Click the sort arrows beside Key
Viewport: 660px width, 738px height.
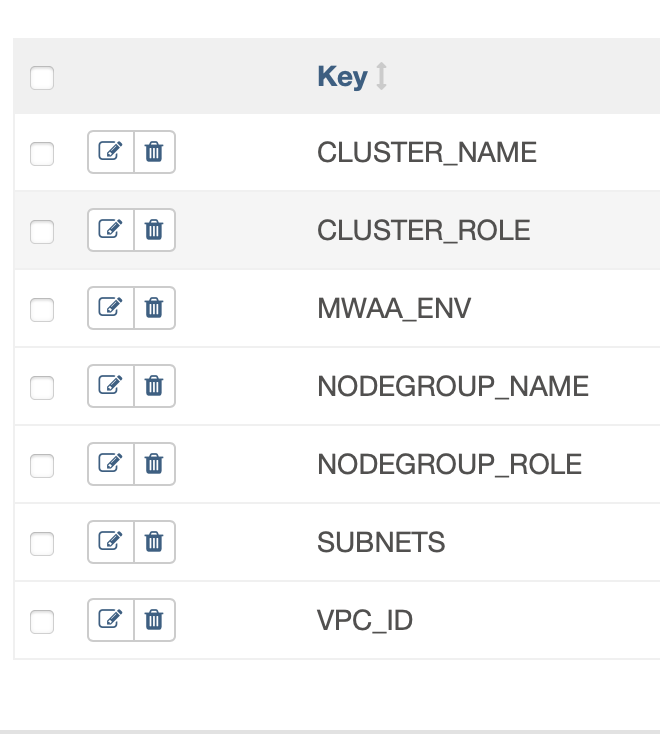[382, 76]
